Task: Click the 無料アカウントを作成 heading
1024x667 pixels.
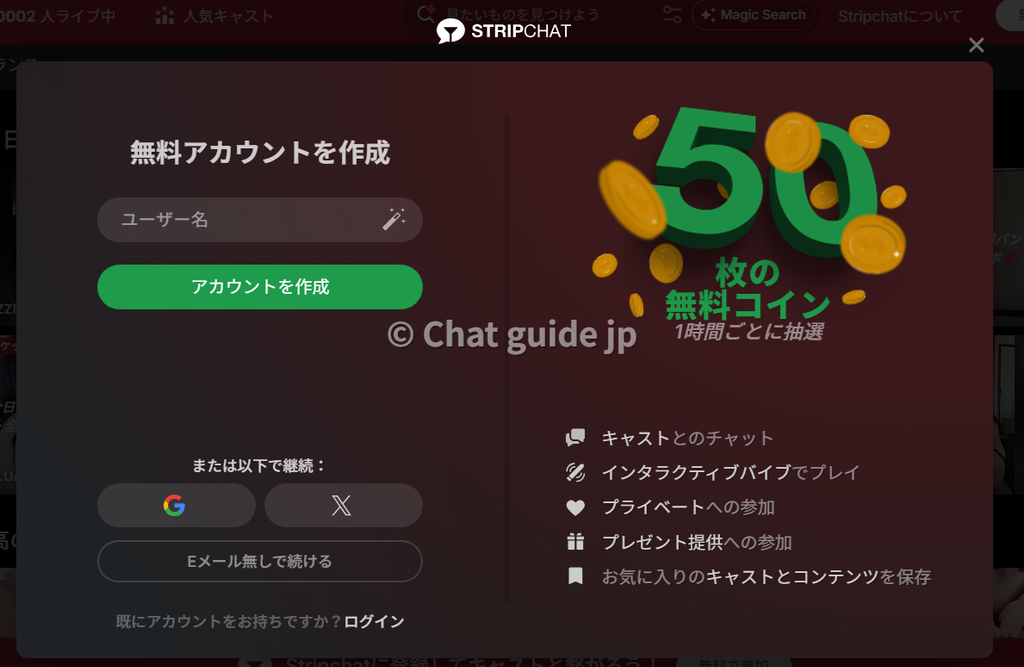Action: (x=260, y=153)
